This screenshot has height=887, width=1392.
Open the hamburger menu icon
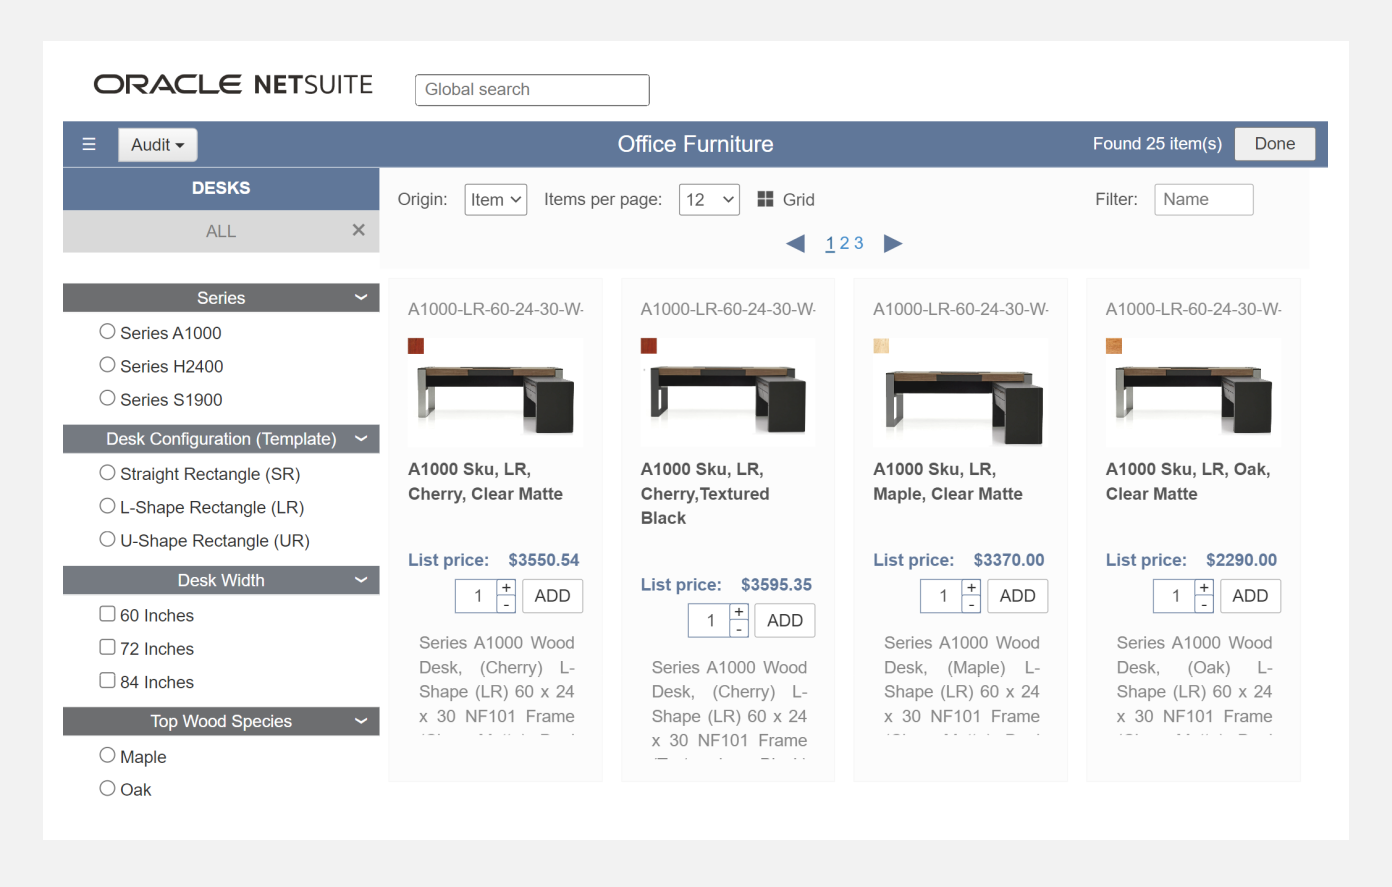(x=89, y=144)
